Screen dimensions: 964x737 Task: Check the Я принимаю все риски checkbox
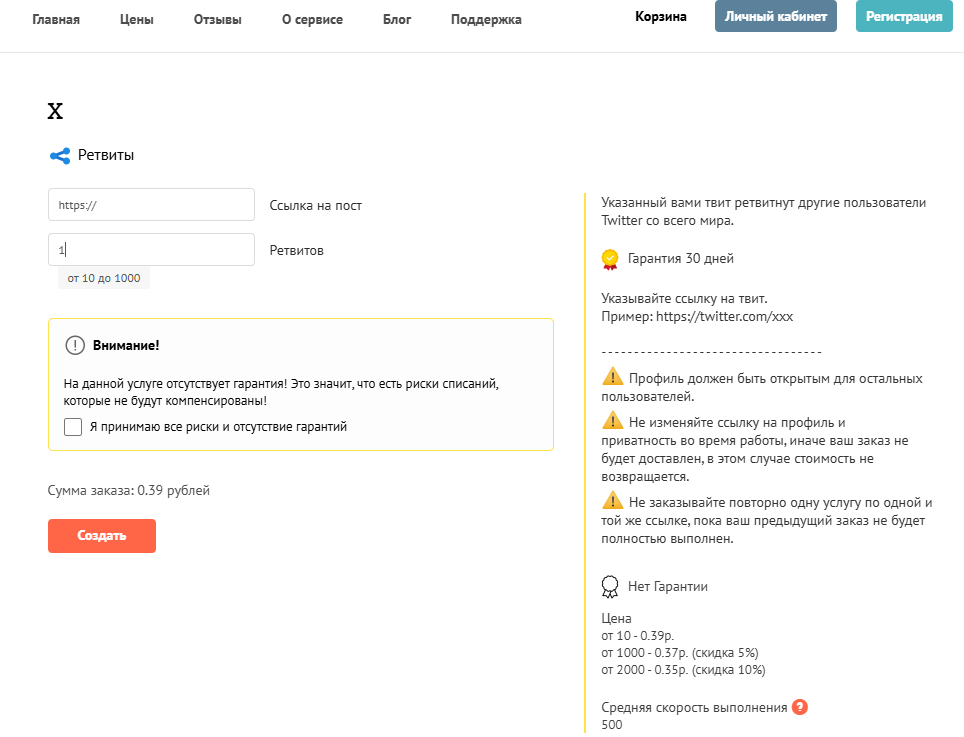click(x=73, y=427)
